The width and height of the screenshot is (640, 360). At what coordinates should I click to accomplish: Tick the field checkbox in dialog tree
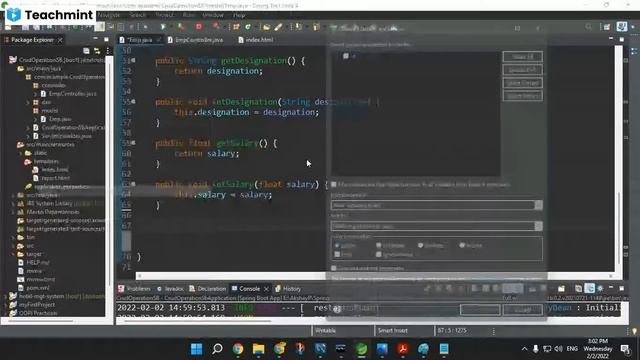coord(346,56)
